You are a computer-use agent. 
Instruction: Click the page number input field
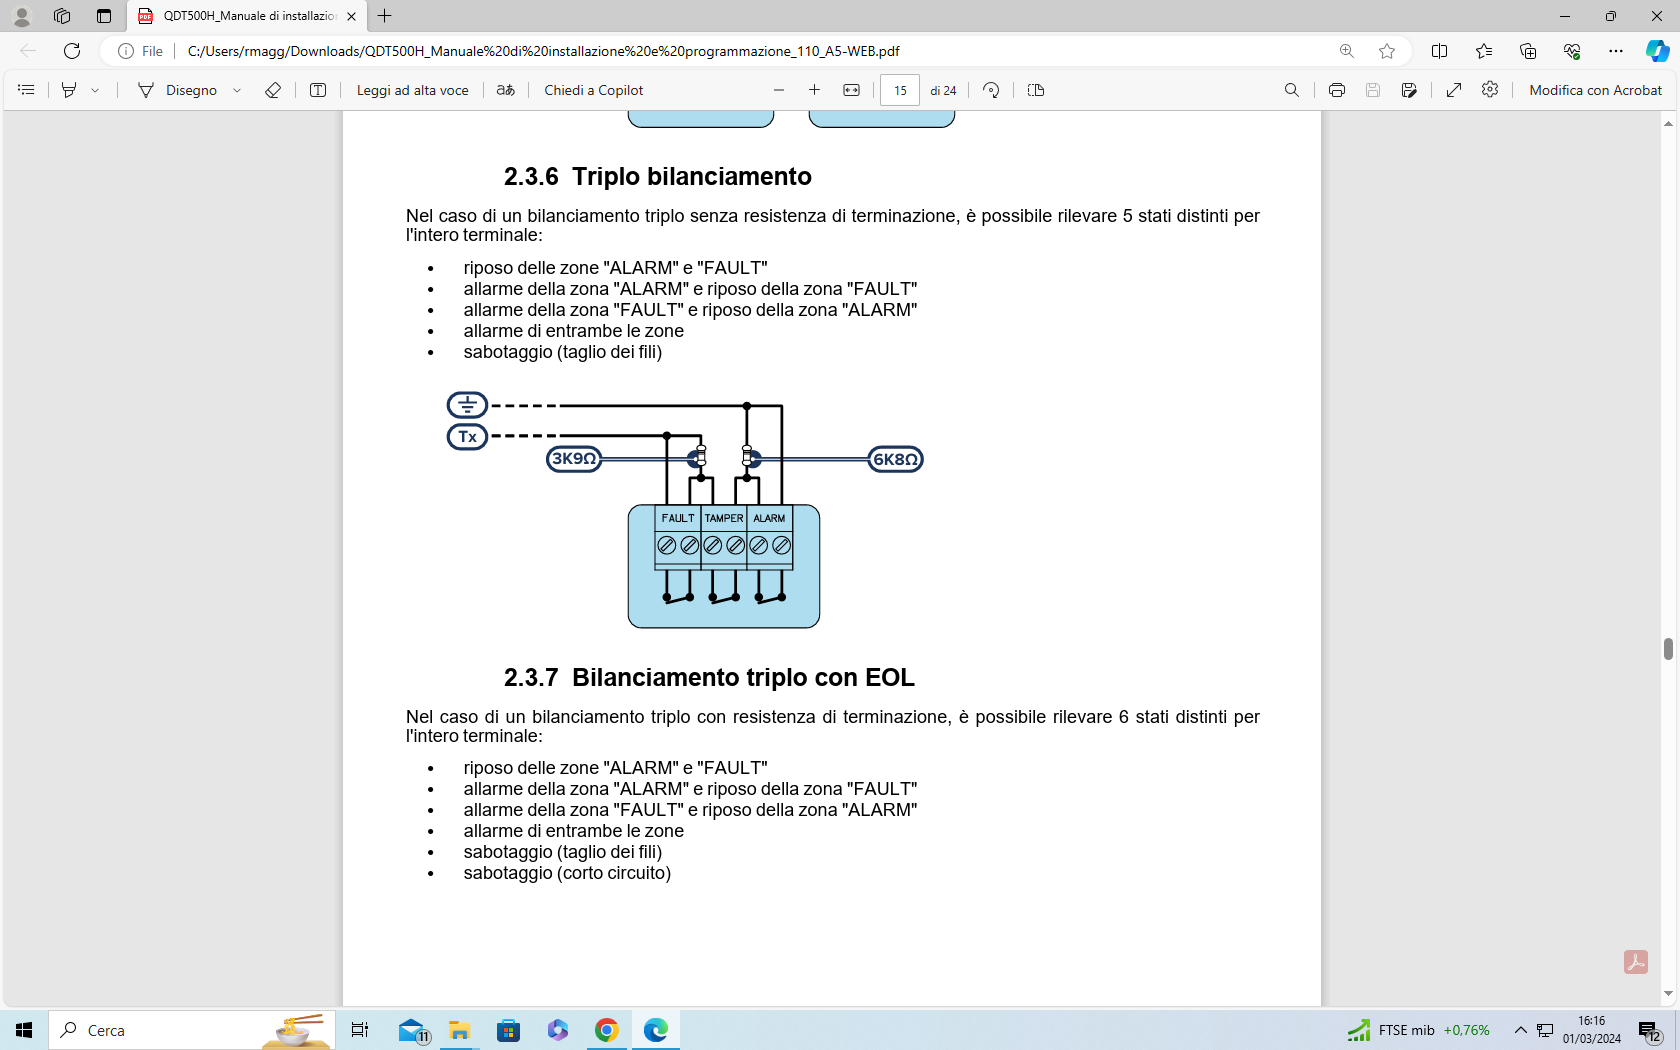click(899, 90)
